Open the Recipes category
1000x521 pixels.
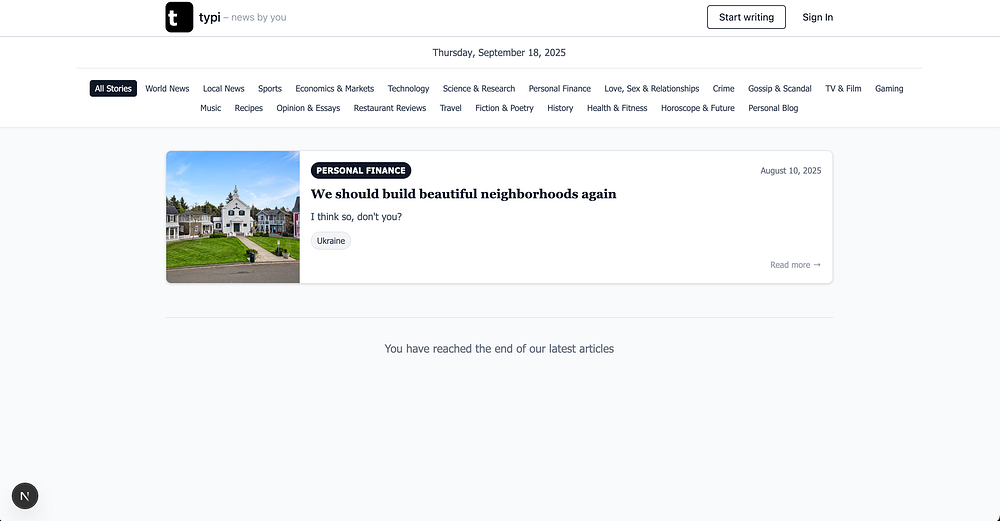[249, 108]
